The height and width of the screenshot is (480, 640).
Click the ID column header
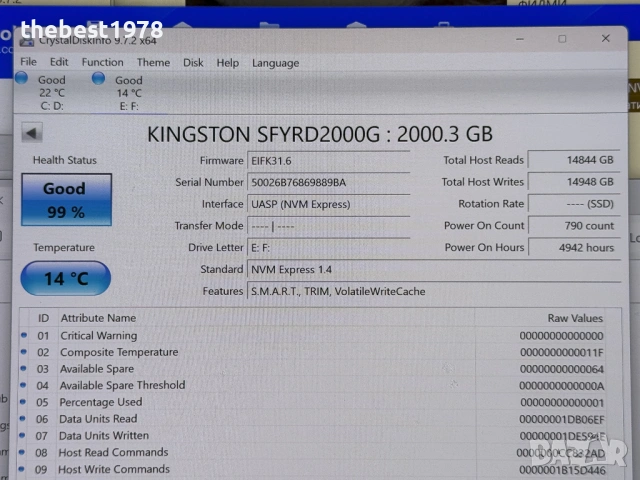pyautogui.click(x=43, y=318)
